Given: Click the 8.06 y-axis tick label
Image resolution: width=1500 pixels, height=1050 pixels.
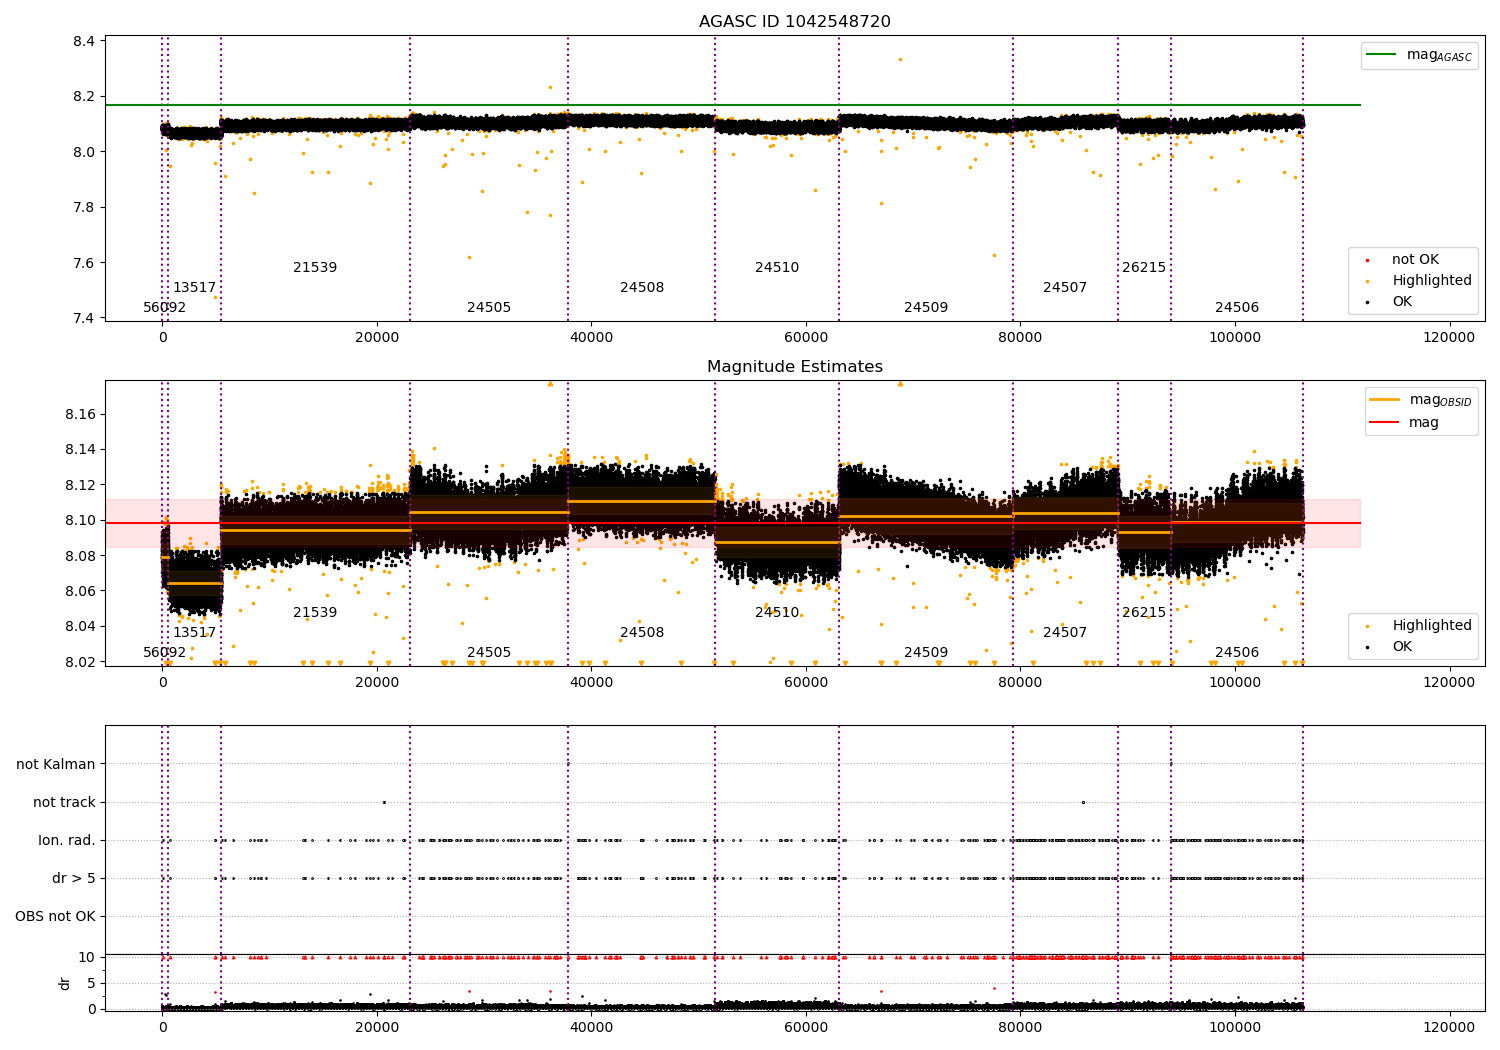Looking at the screenshot, I should (x=80, y=592).
